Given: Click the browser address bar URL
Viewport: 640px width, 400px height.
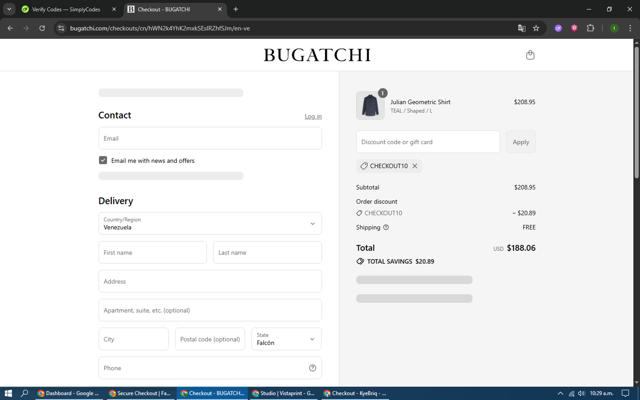Looking at the screenshot, I should click(x=160, y=28).
